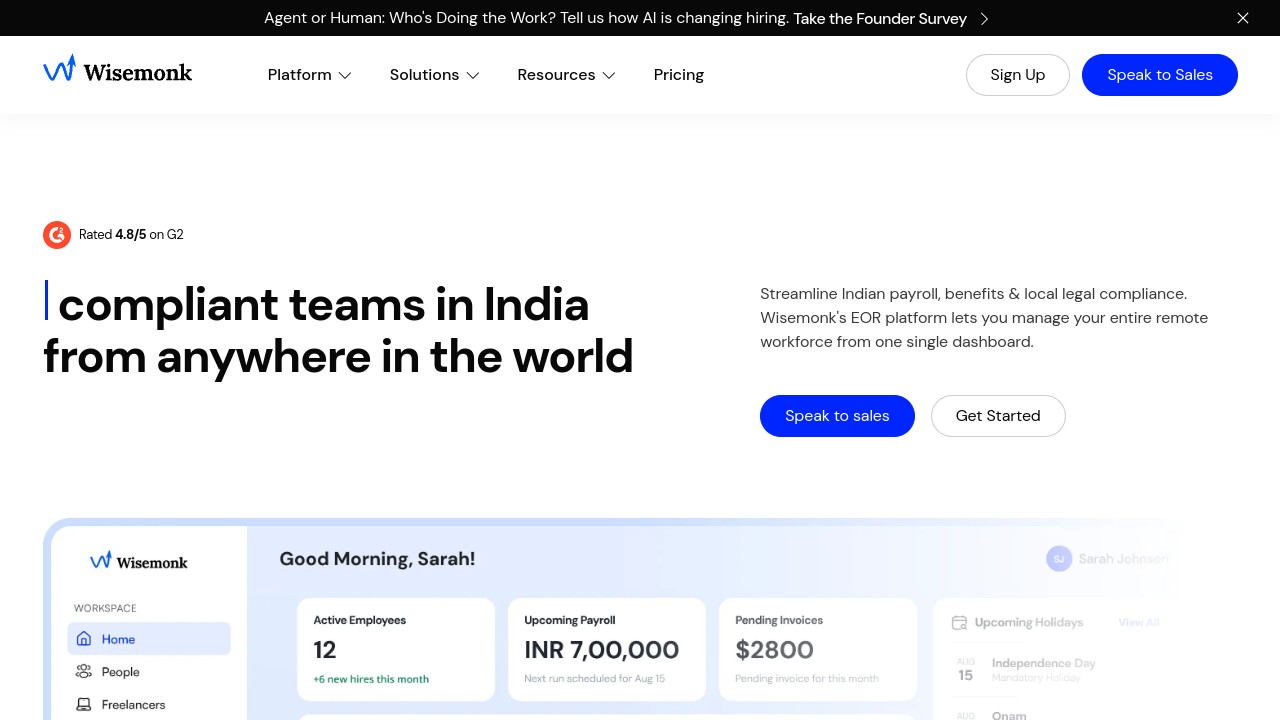1280x720 pixels.
Task: Click the Wisemonk logo in header
Action: [x=117, y=69]
